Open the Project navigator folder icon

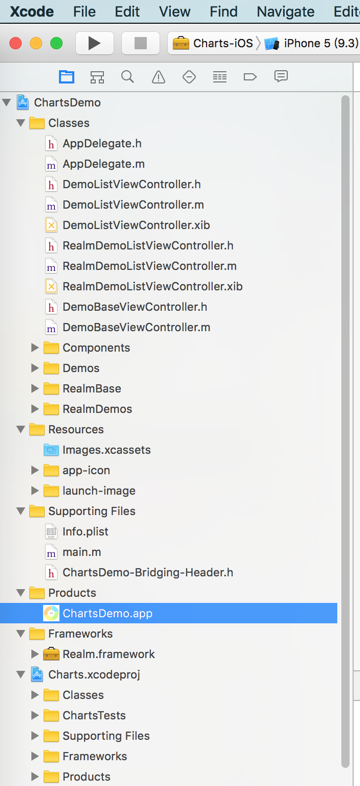[66, 77]
